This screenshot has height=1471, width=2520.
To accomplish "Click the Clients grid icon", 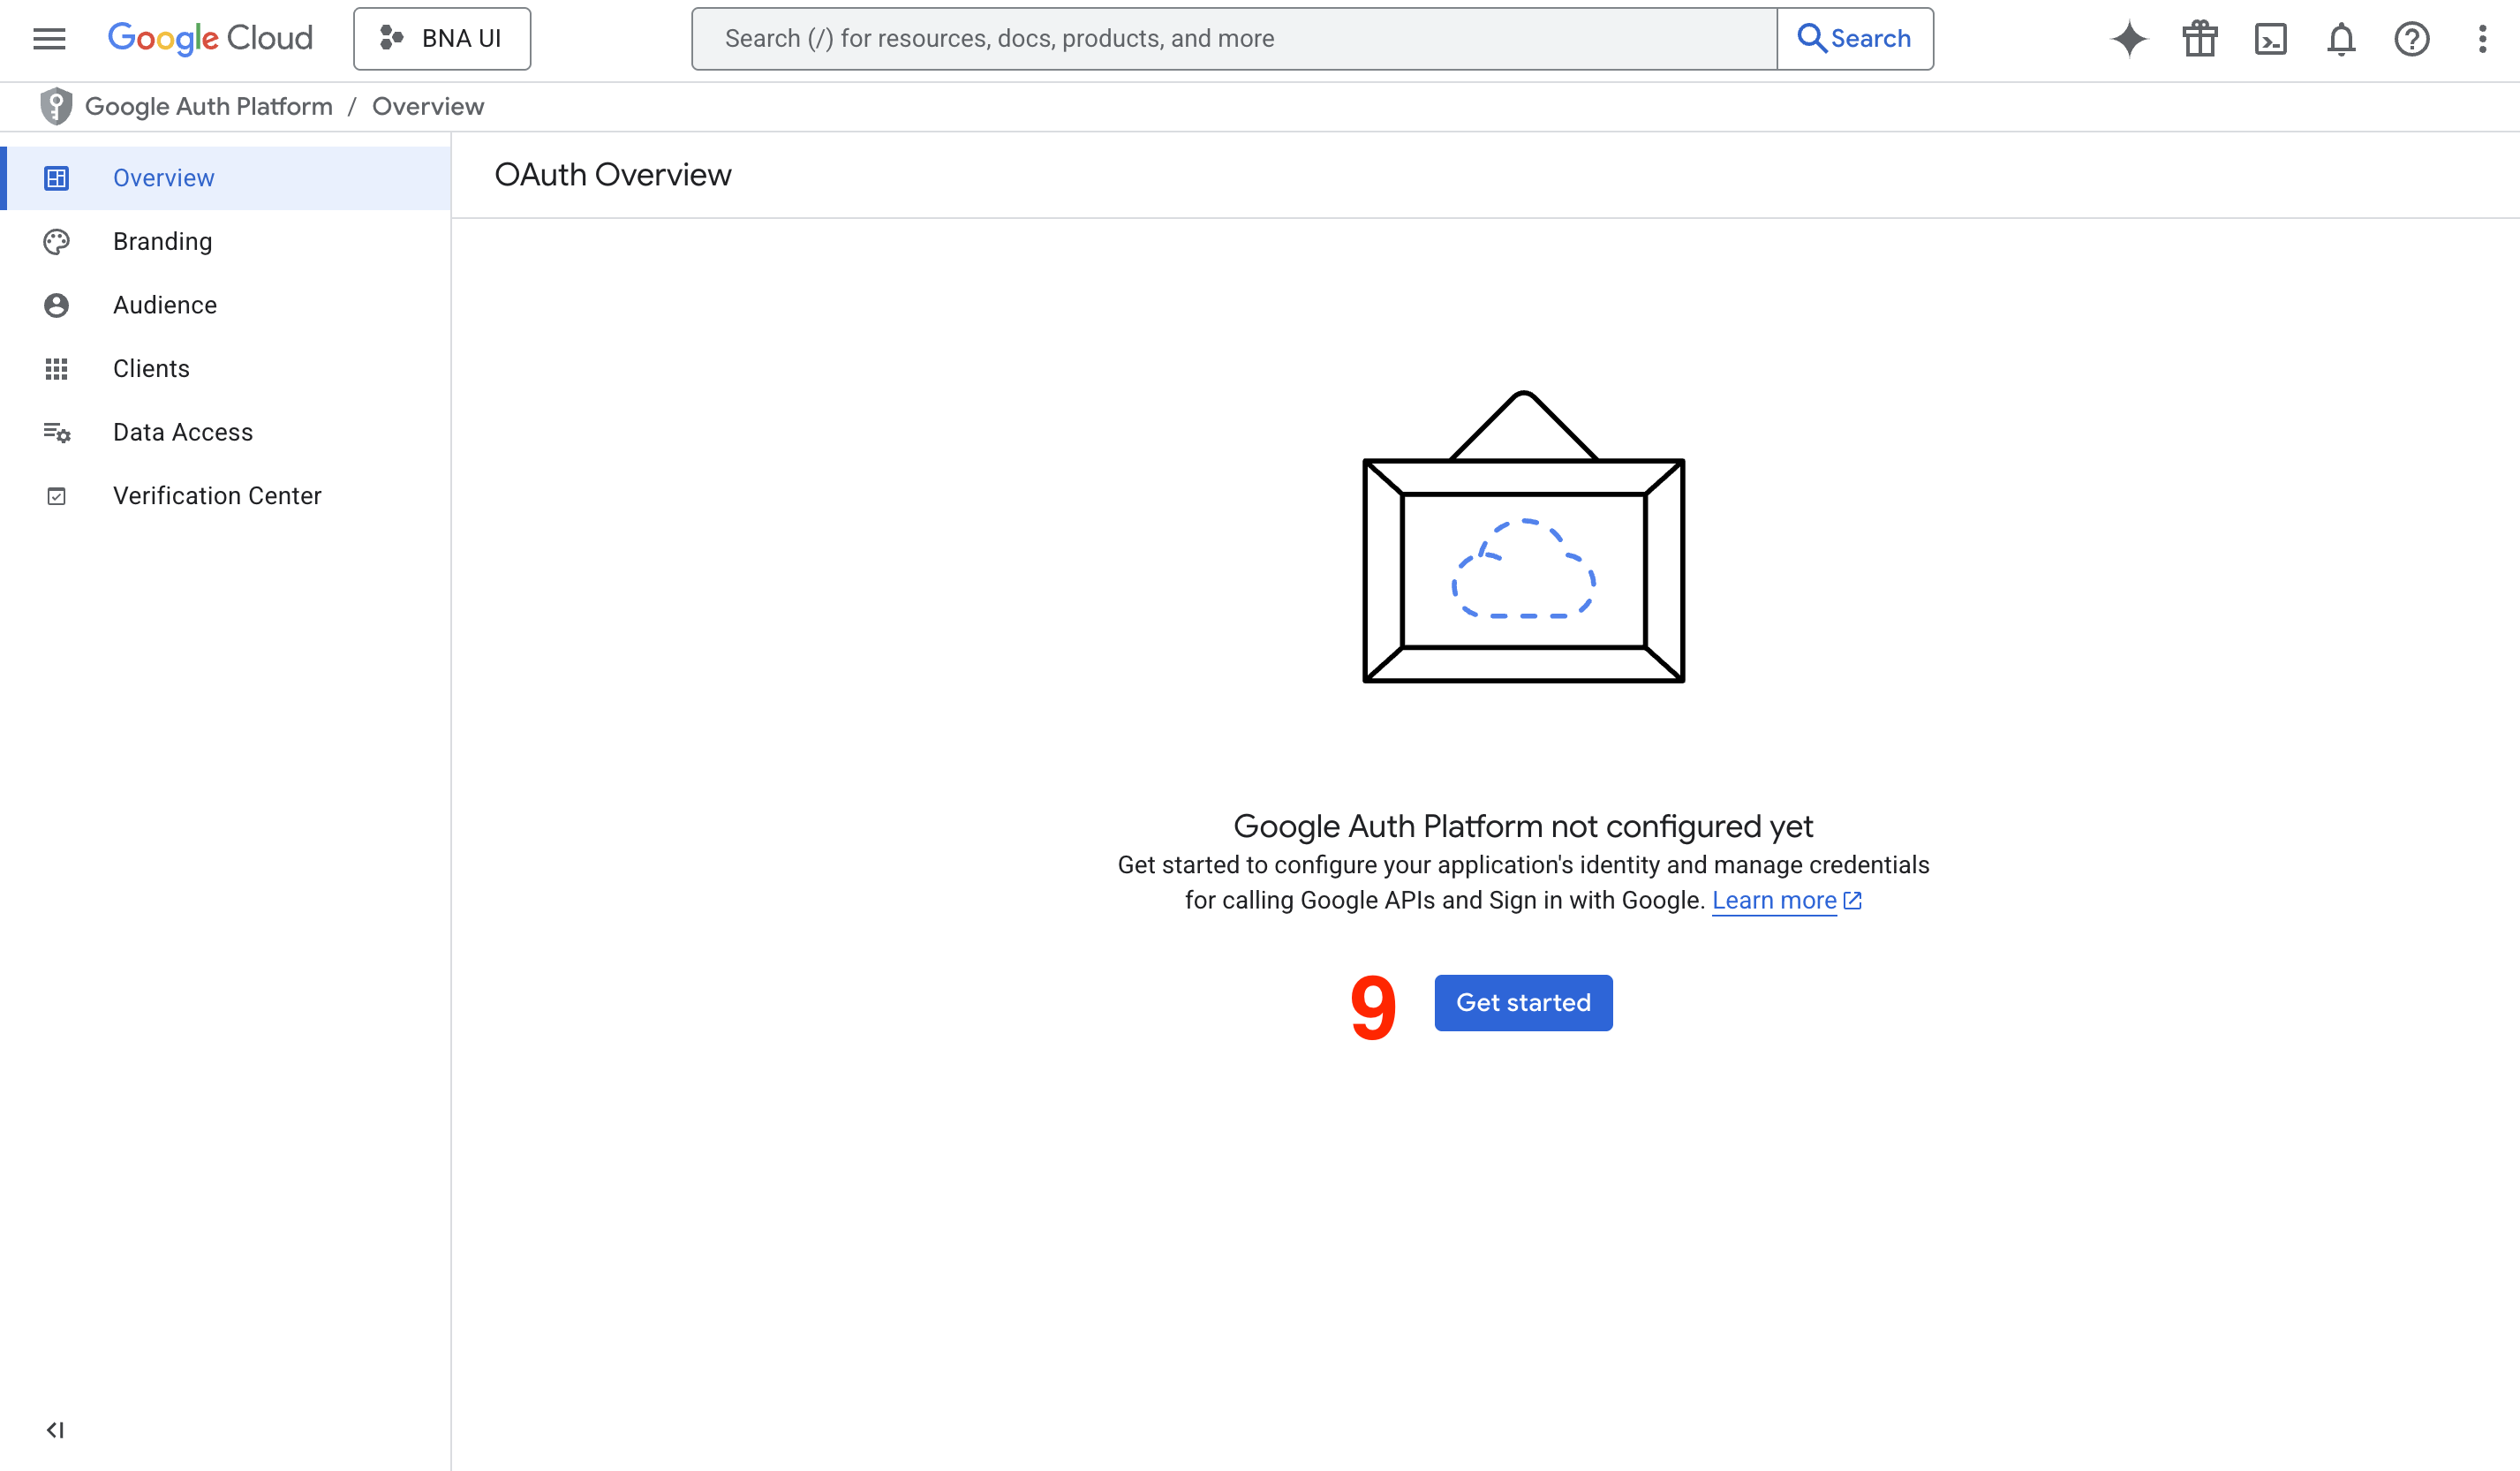I will coord(56,369).
